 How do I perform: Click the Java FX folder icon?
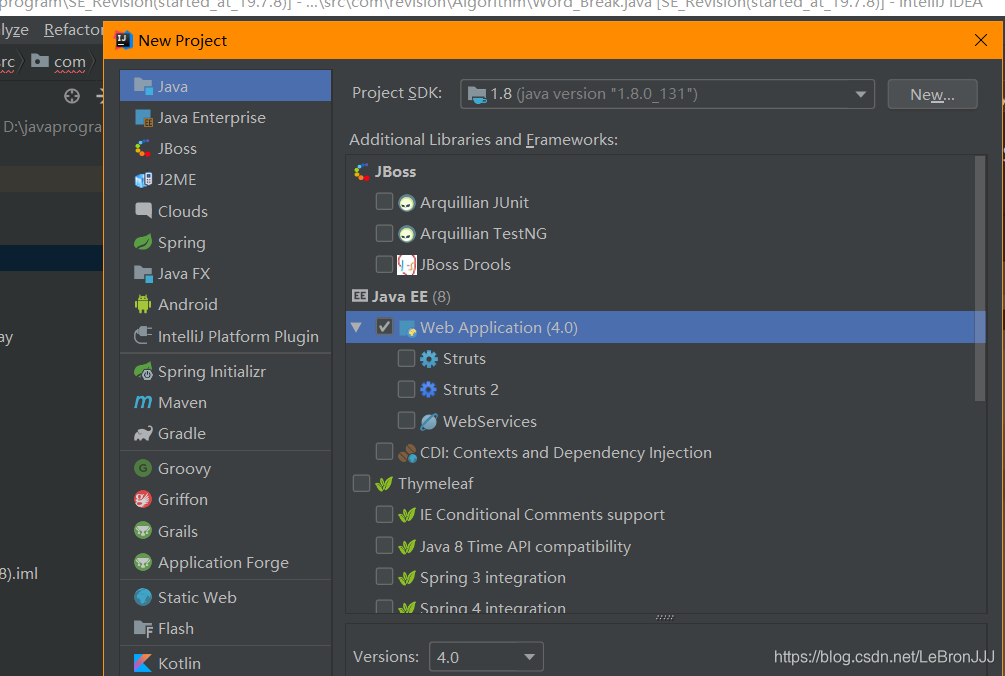coord(143,274)
